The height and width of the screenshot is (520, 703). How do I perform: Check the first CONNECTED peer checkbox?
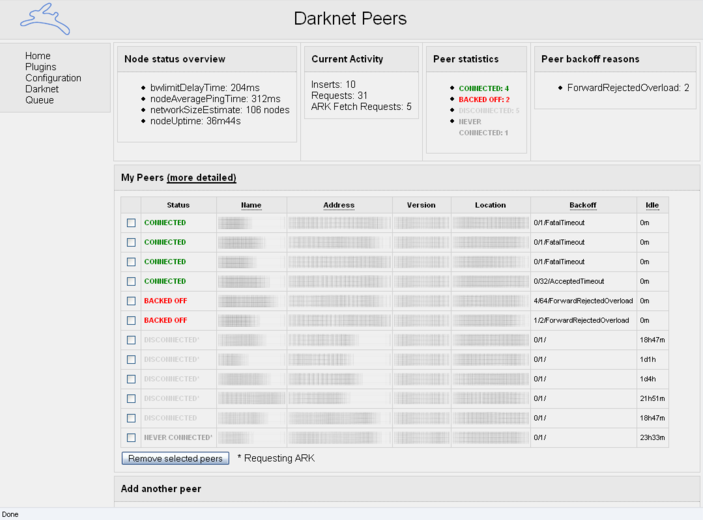[x=131, y=223]
